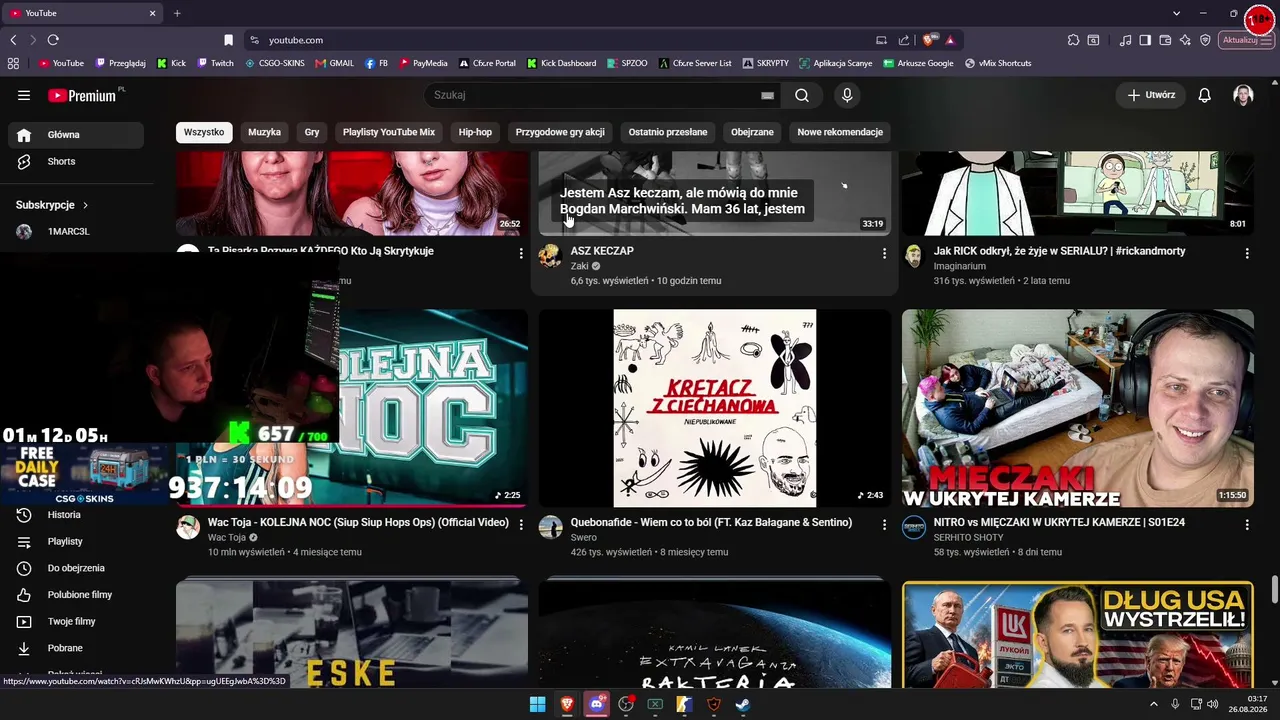Open the account avatar menu
The width and height of the screenshot is (1280, 720).
tap(1243, 95)
